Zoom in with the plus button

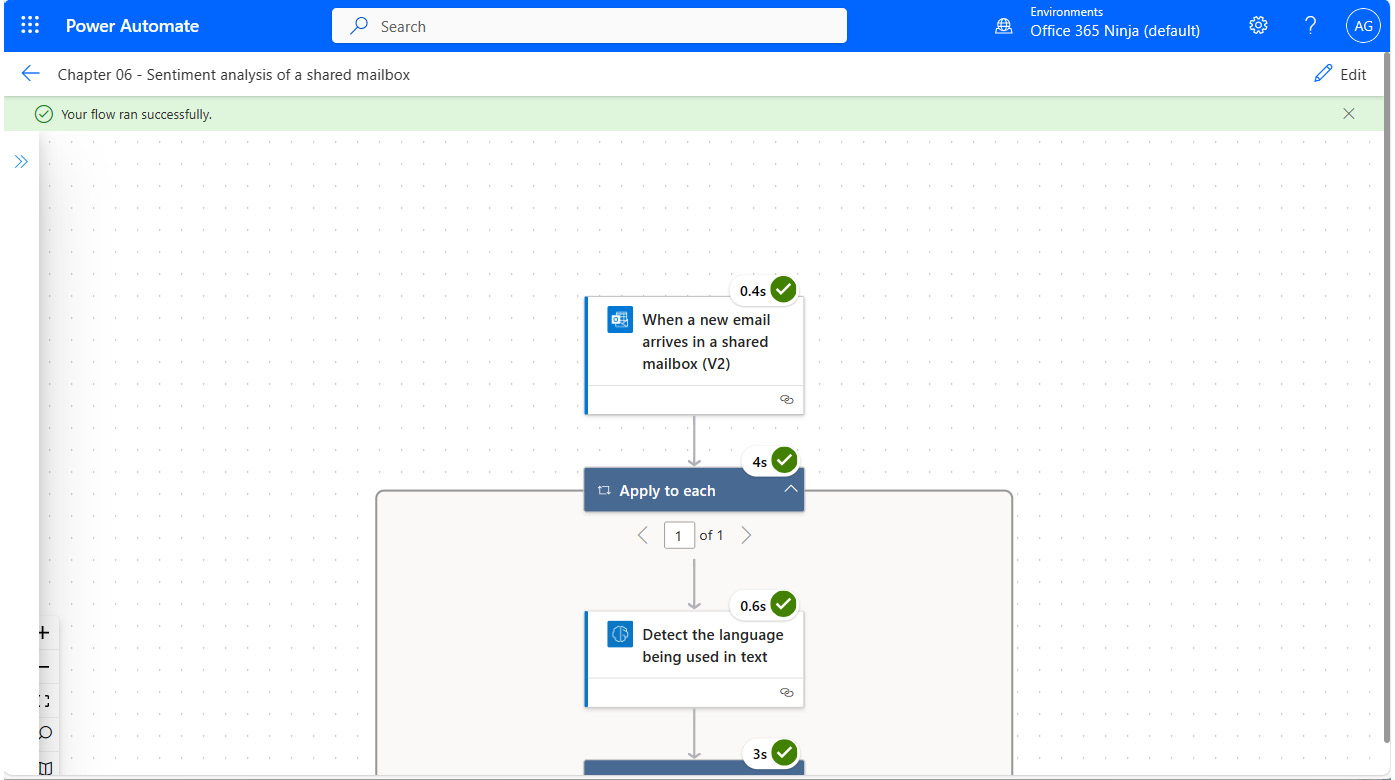tap(44, 633)
